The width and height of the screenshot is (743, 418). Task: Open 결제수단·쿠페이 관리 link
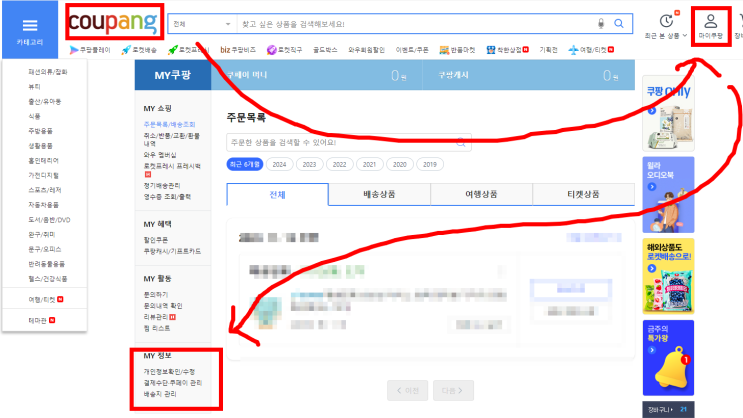click(173, 382)
